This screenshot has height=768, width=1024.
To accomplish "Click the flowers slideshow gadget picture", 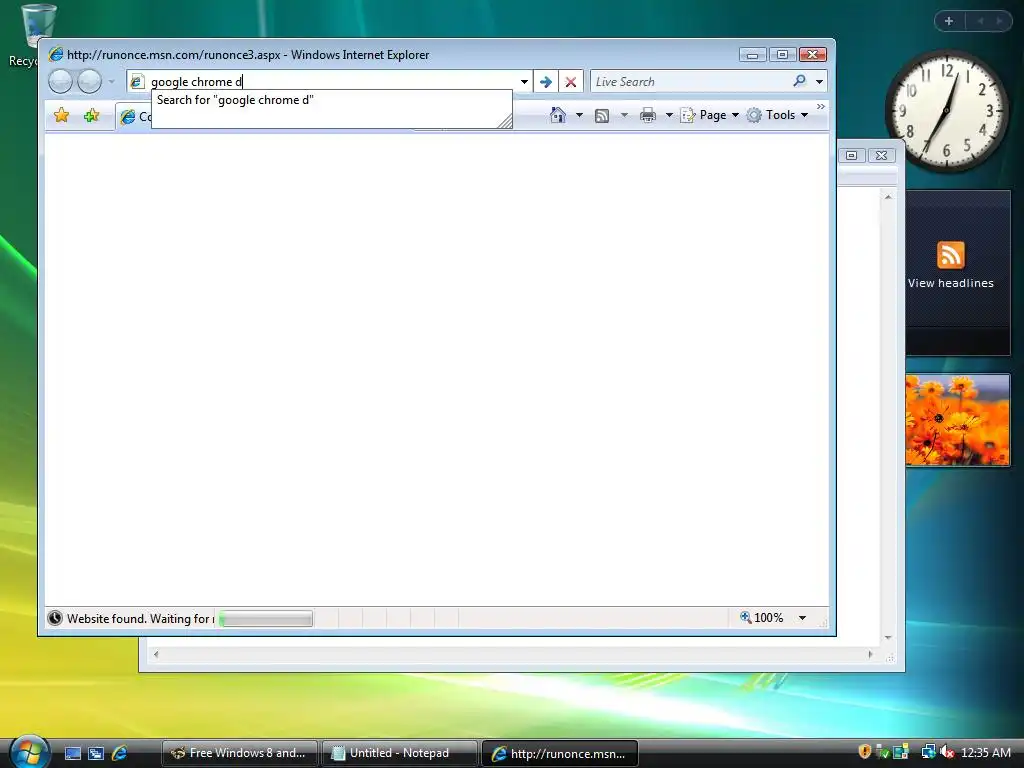I will 957,420.
